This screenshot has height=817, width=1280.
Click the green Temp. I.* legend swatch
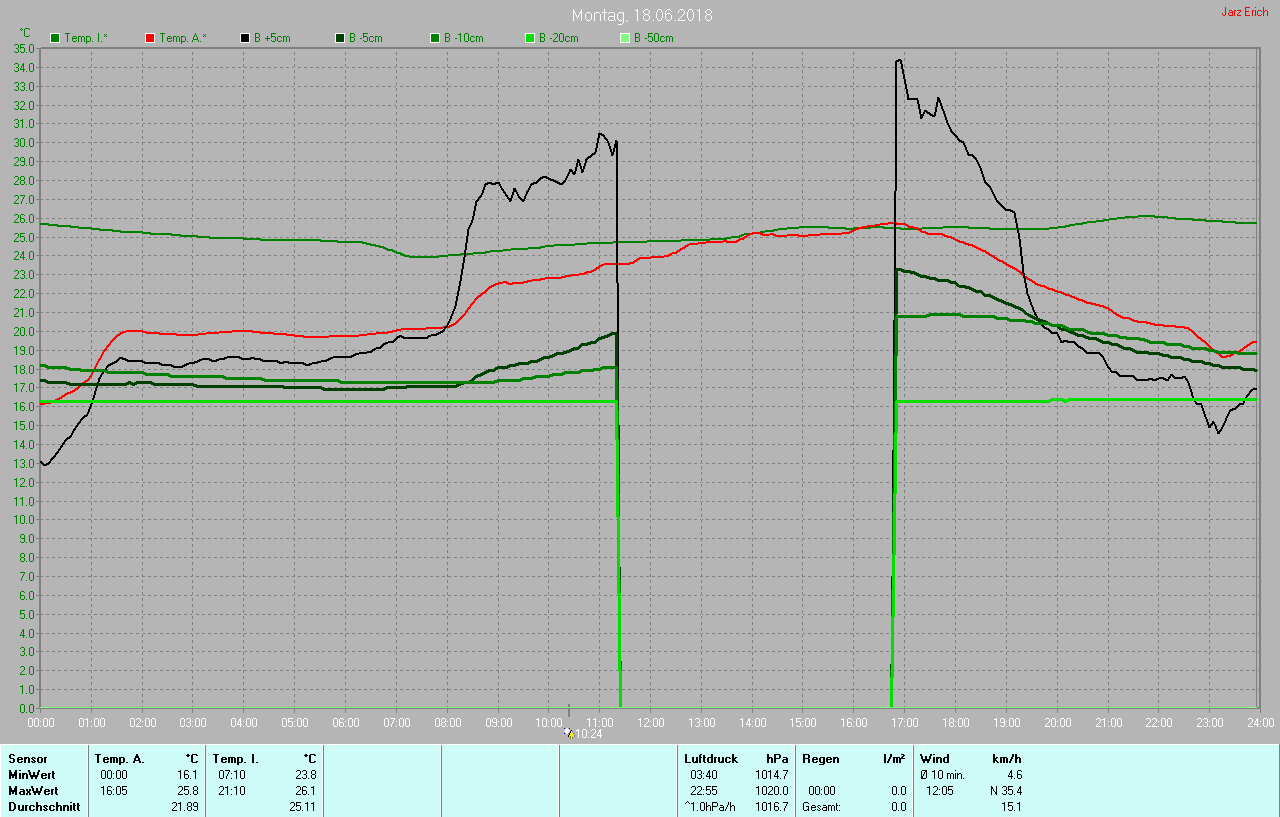pyautogui.click(x=55, y=38)
